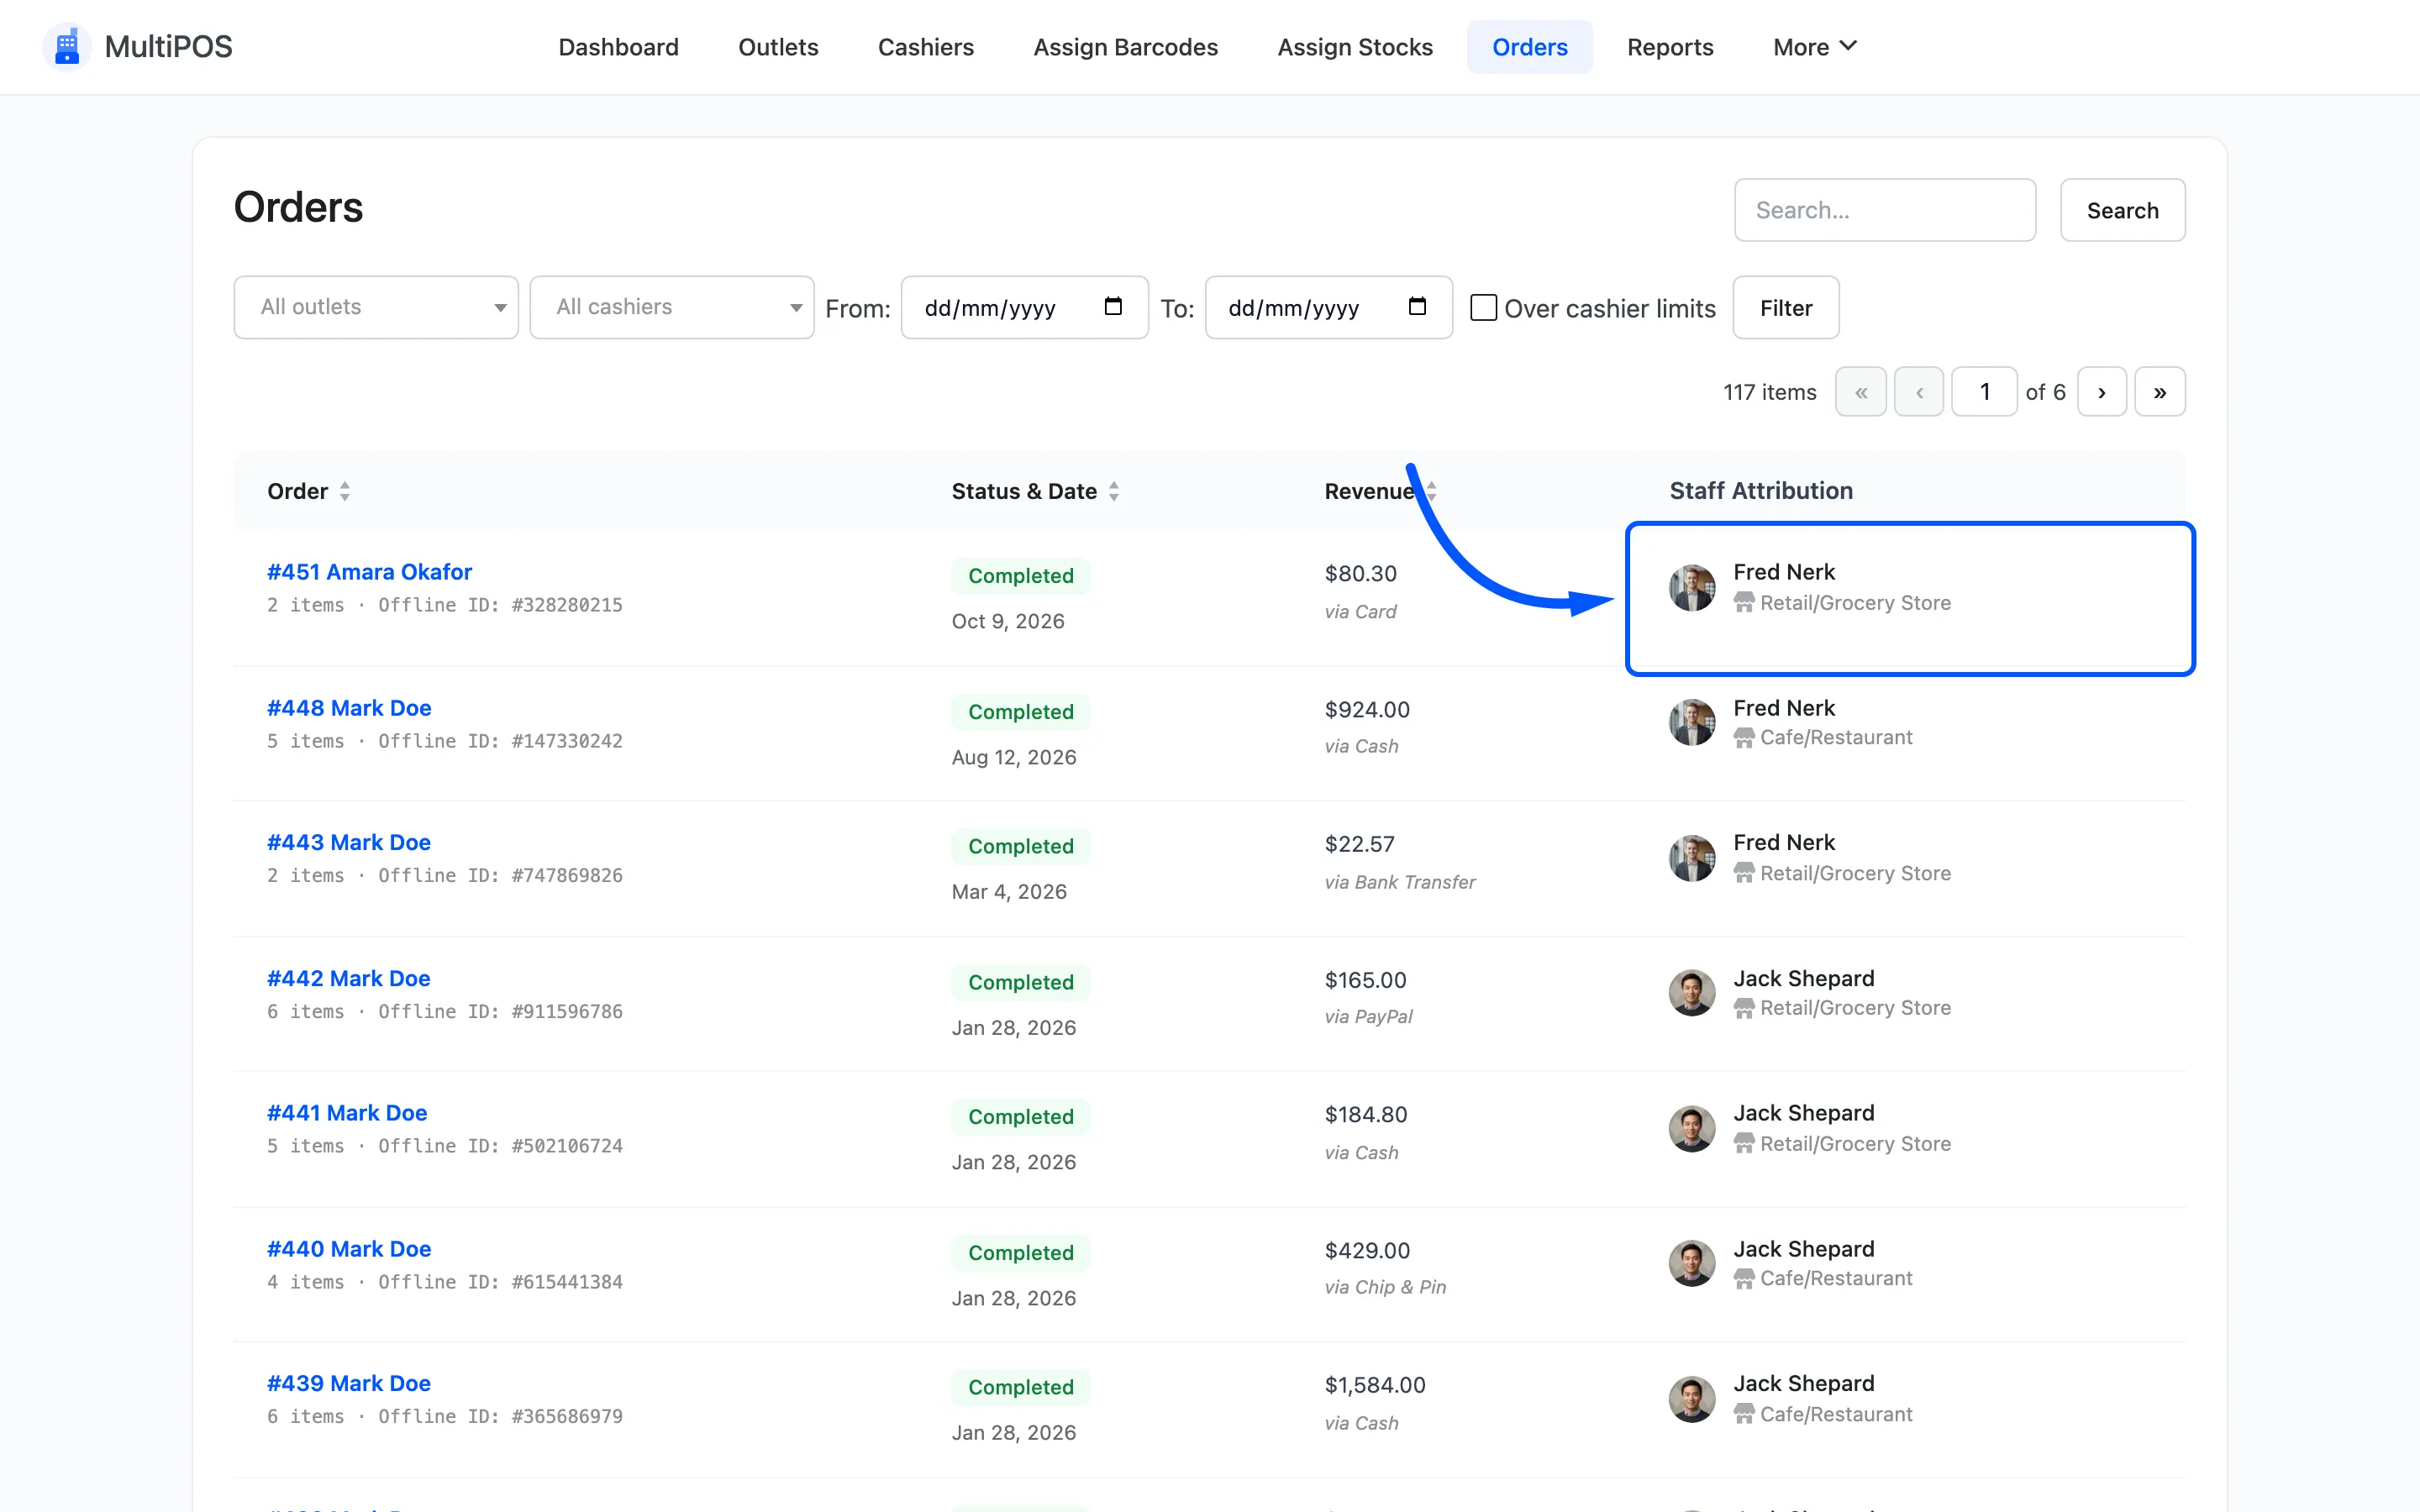Click store icon beside Cafe/Restaurant on #448
2420x1512 pixels.
1744,738
